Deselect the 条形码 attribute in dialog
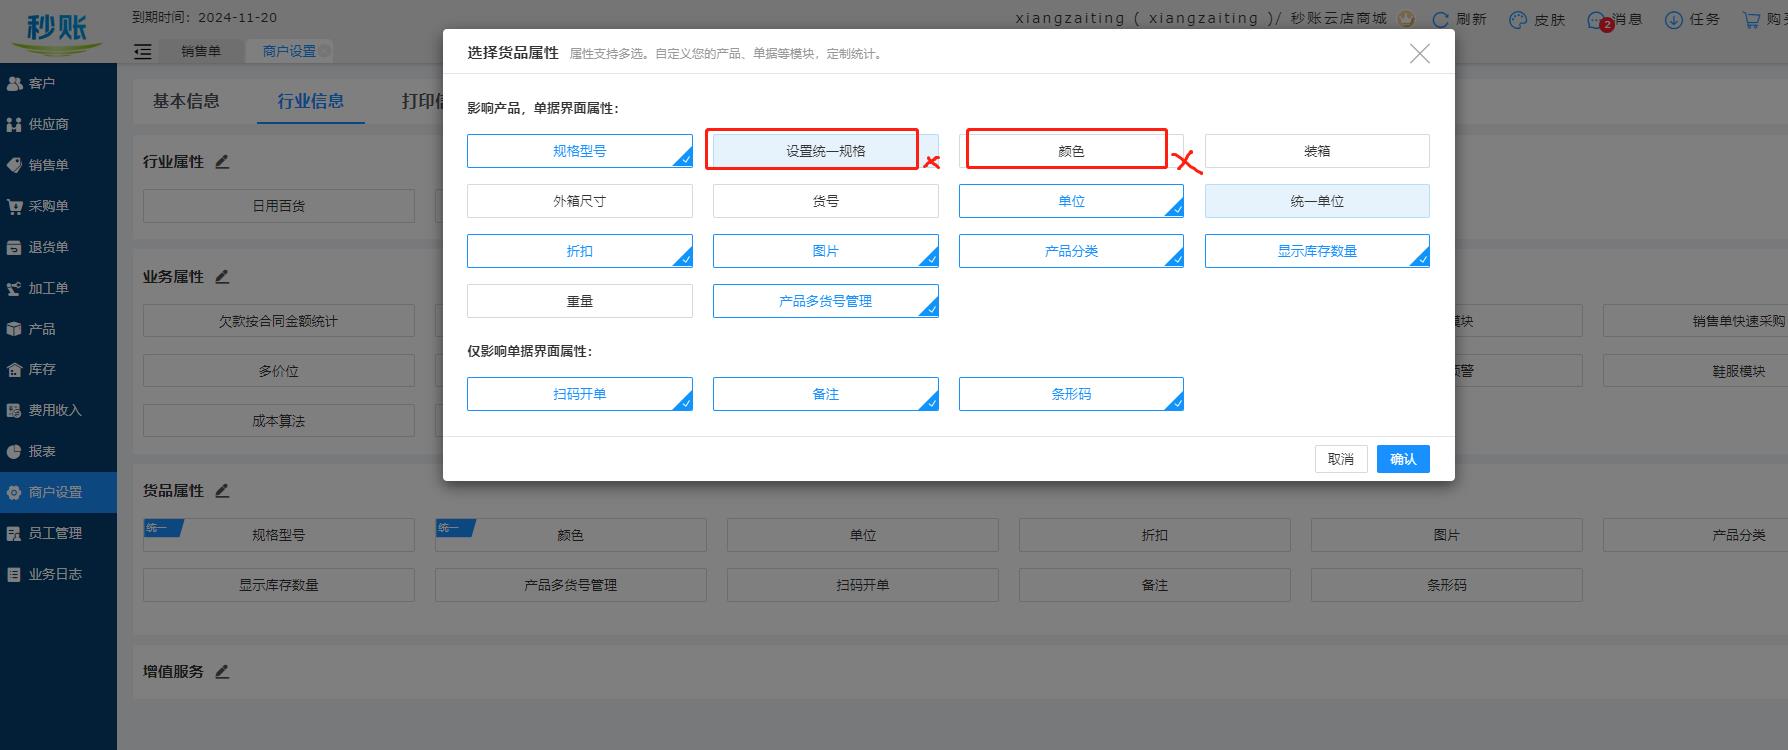Image resolution: width=1788 pixels, height=750 pixels. (x=1071, y=394)
